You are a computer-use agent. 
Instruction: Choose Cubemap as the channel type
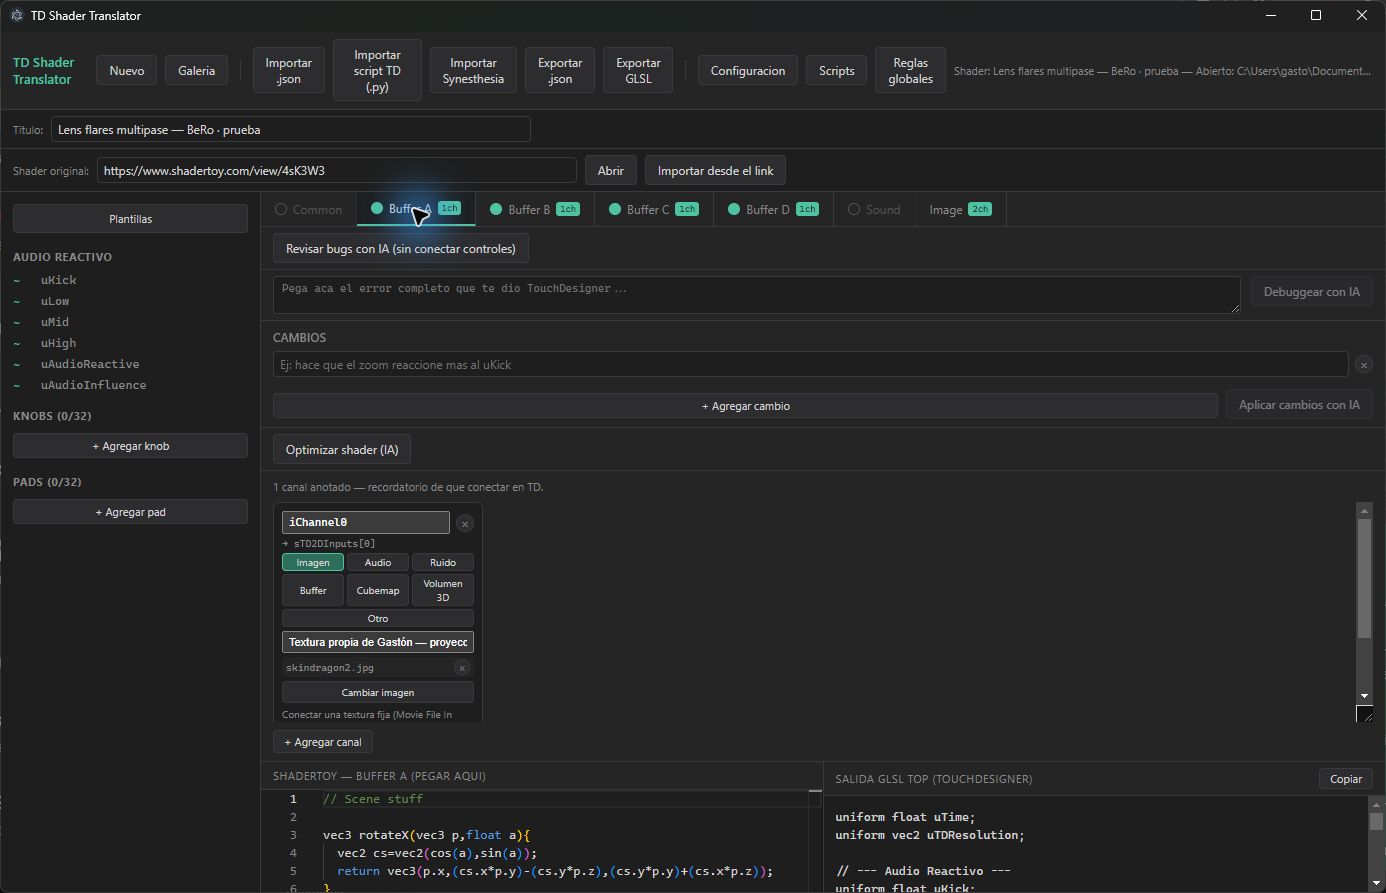[x=378, y=590]
